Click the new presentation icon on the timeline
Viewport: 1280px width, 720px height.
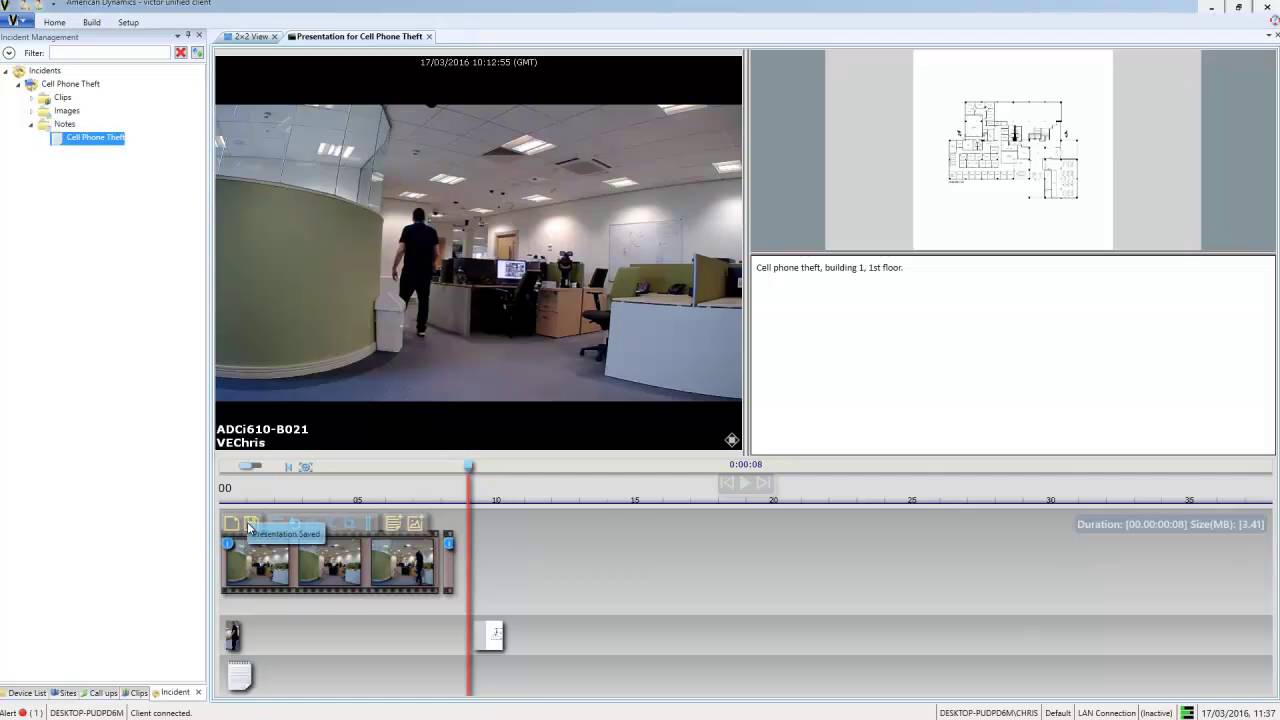click(x=231, y=523)
